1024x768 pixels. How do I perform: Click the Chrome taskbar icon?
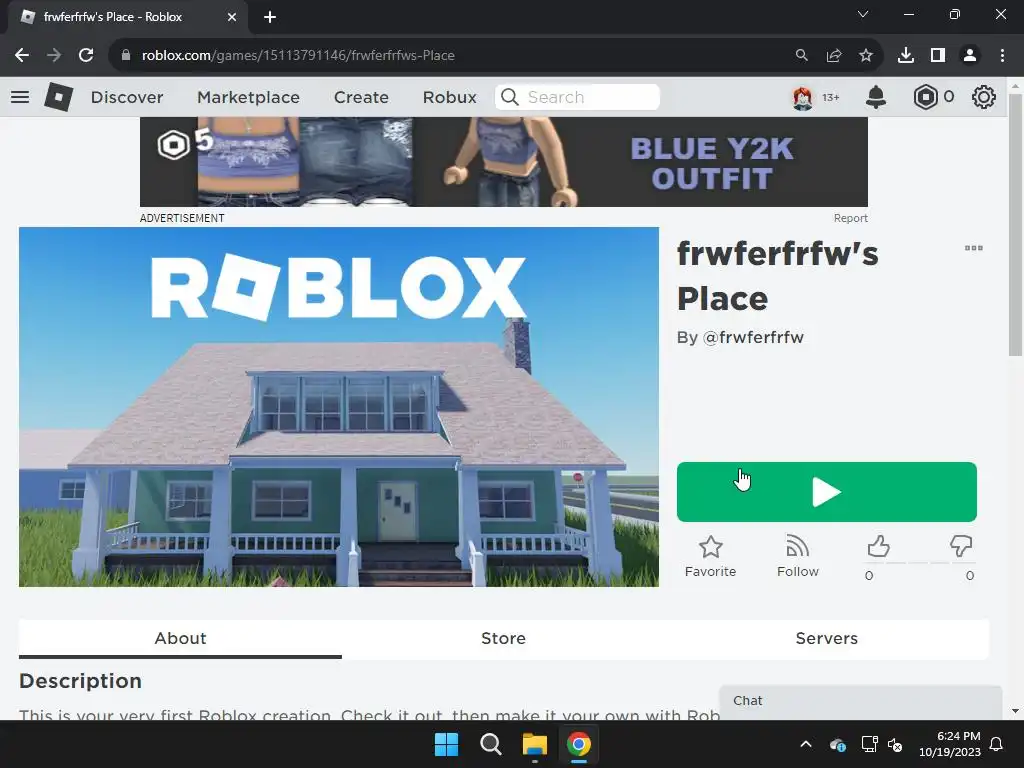click(579, 744)
